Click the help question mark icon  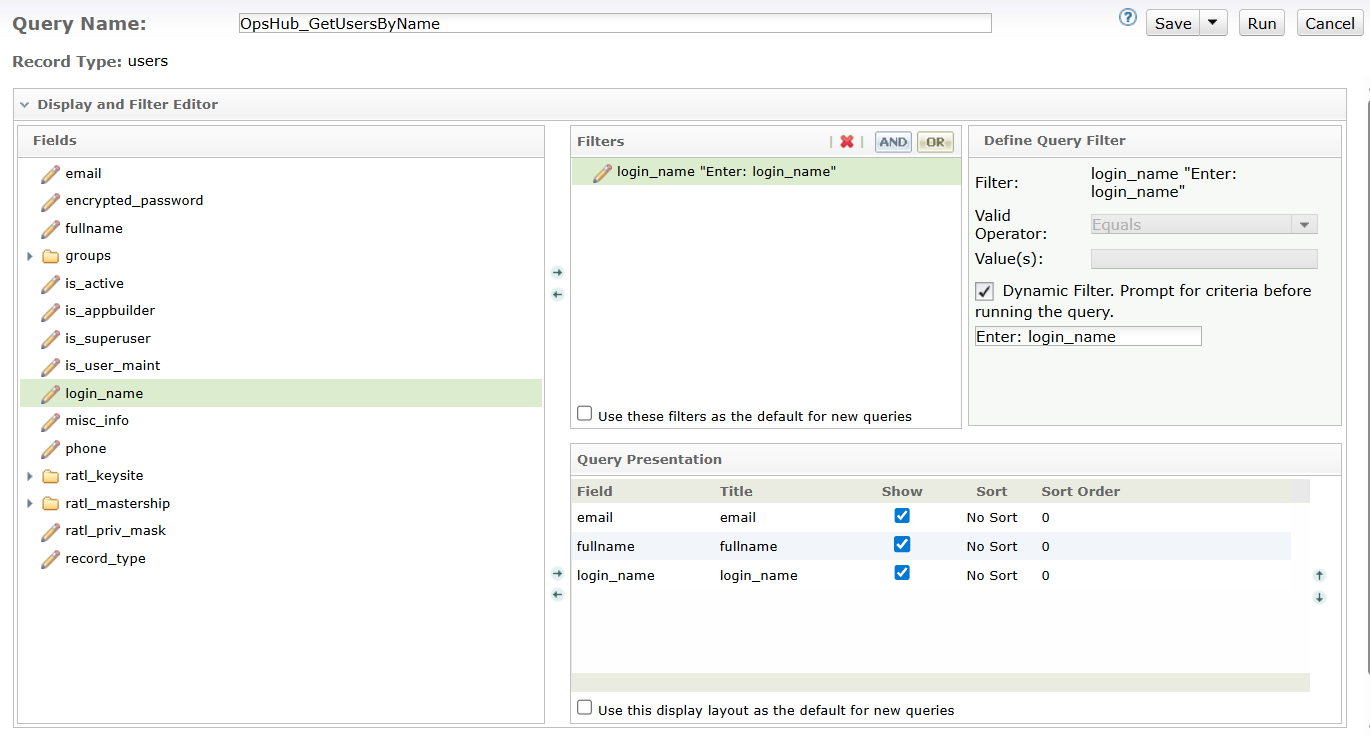click(x=1127, y=17)
